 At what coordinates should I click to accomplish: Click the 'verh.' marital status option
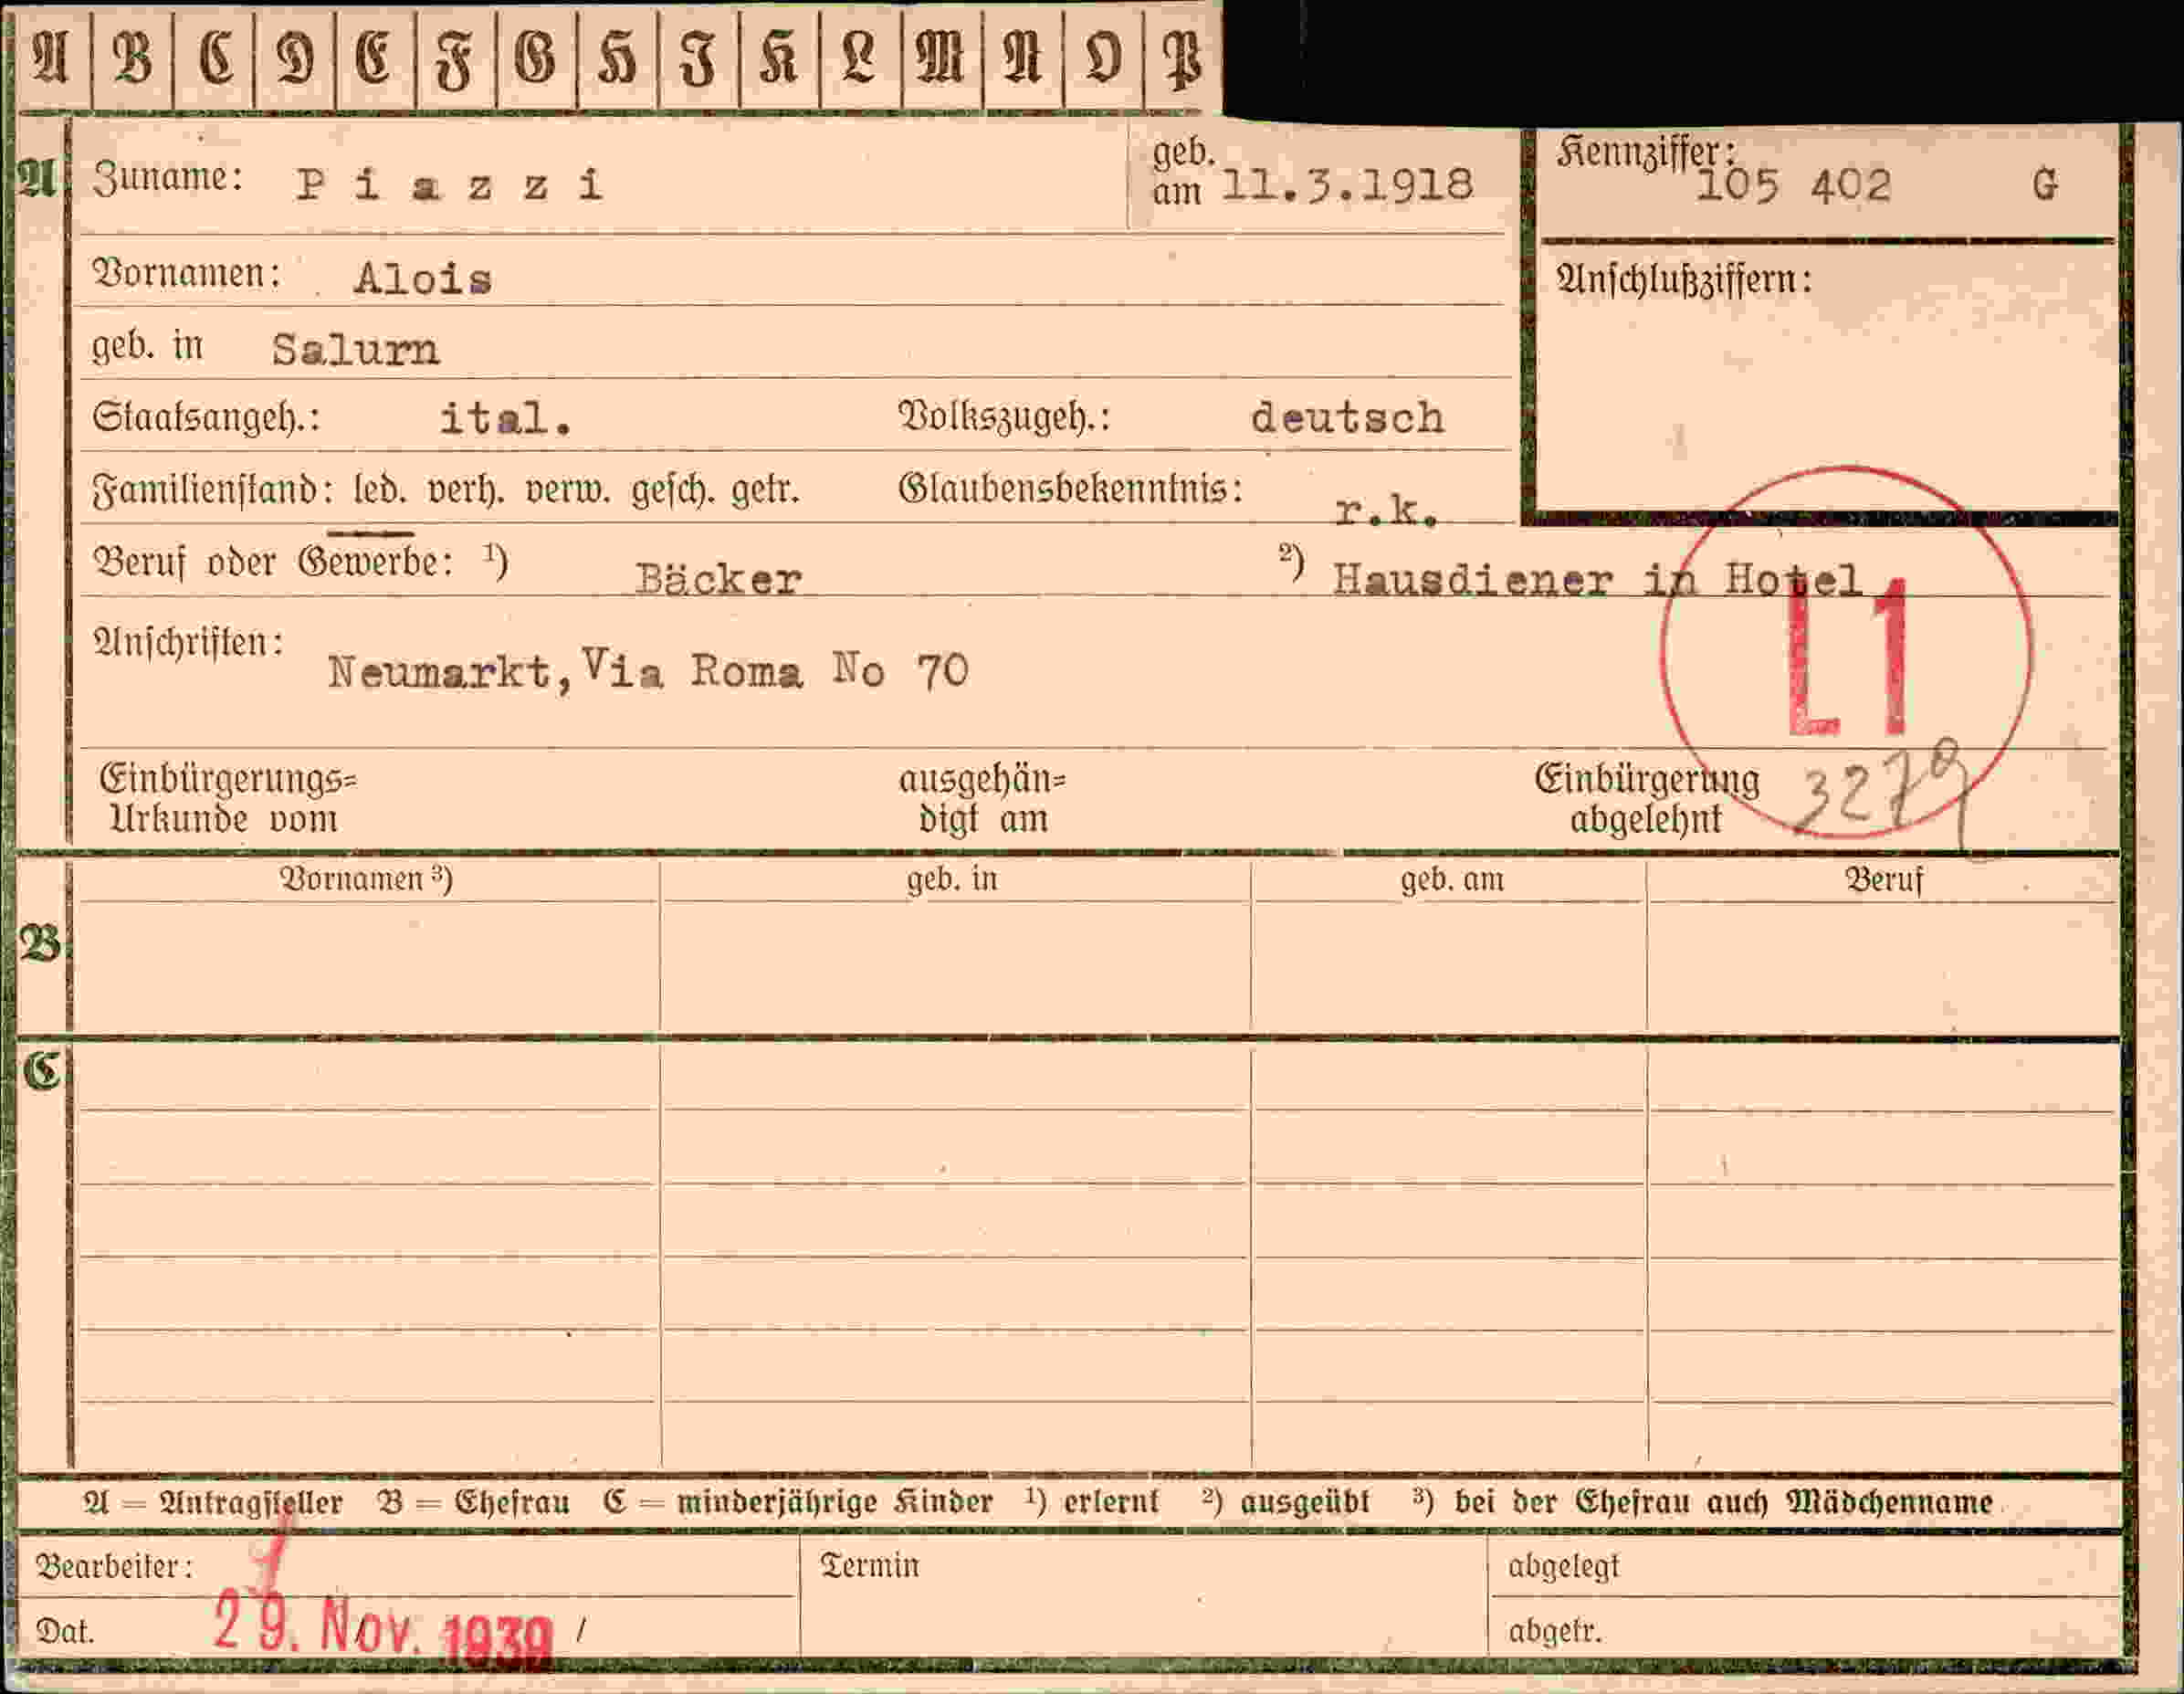465,491
